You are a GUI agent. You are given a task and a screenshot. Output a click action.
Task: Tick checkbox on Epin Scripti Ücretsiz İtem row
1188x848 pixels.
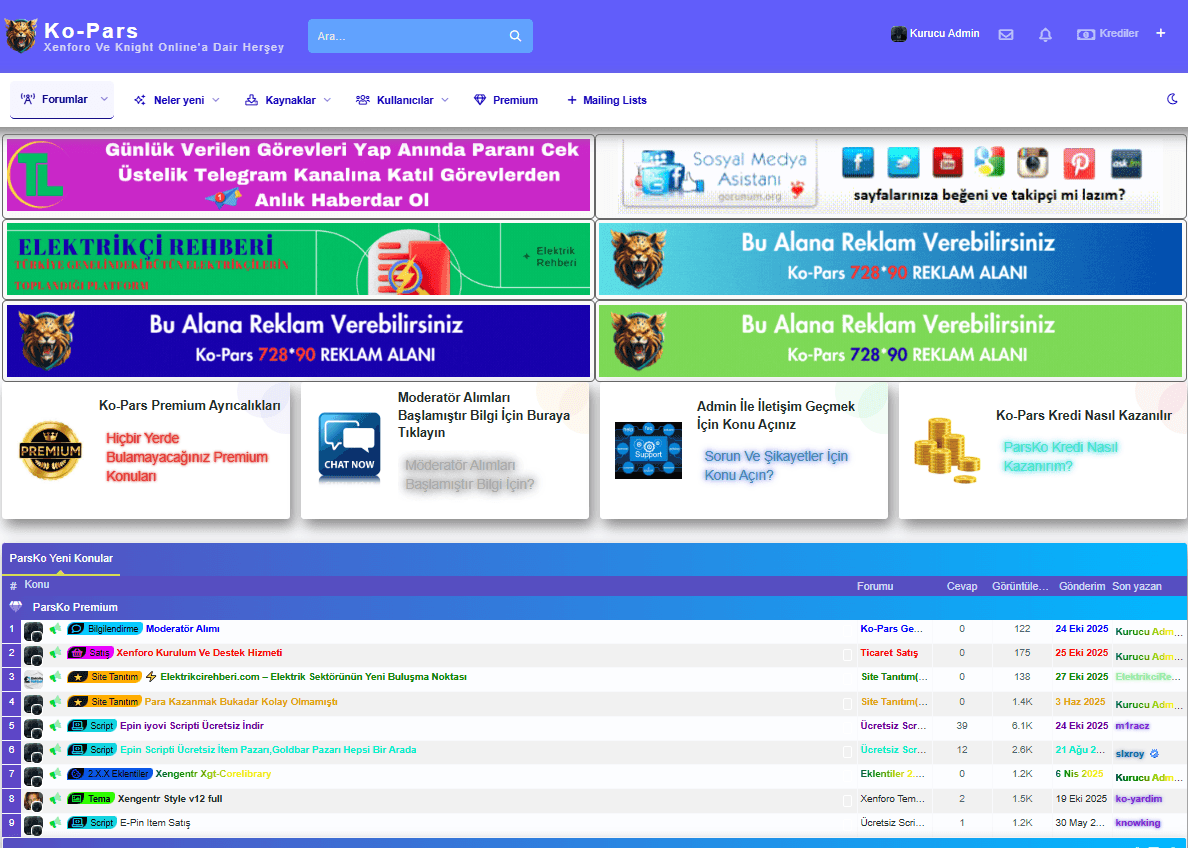pyautogui.click(x=847, y=752)
